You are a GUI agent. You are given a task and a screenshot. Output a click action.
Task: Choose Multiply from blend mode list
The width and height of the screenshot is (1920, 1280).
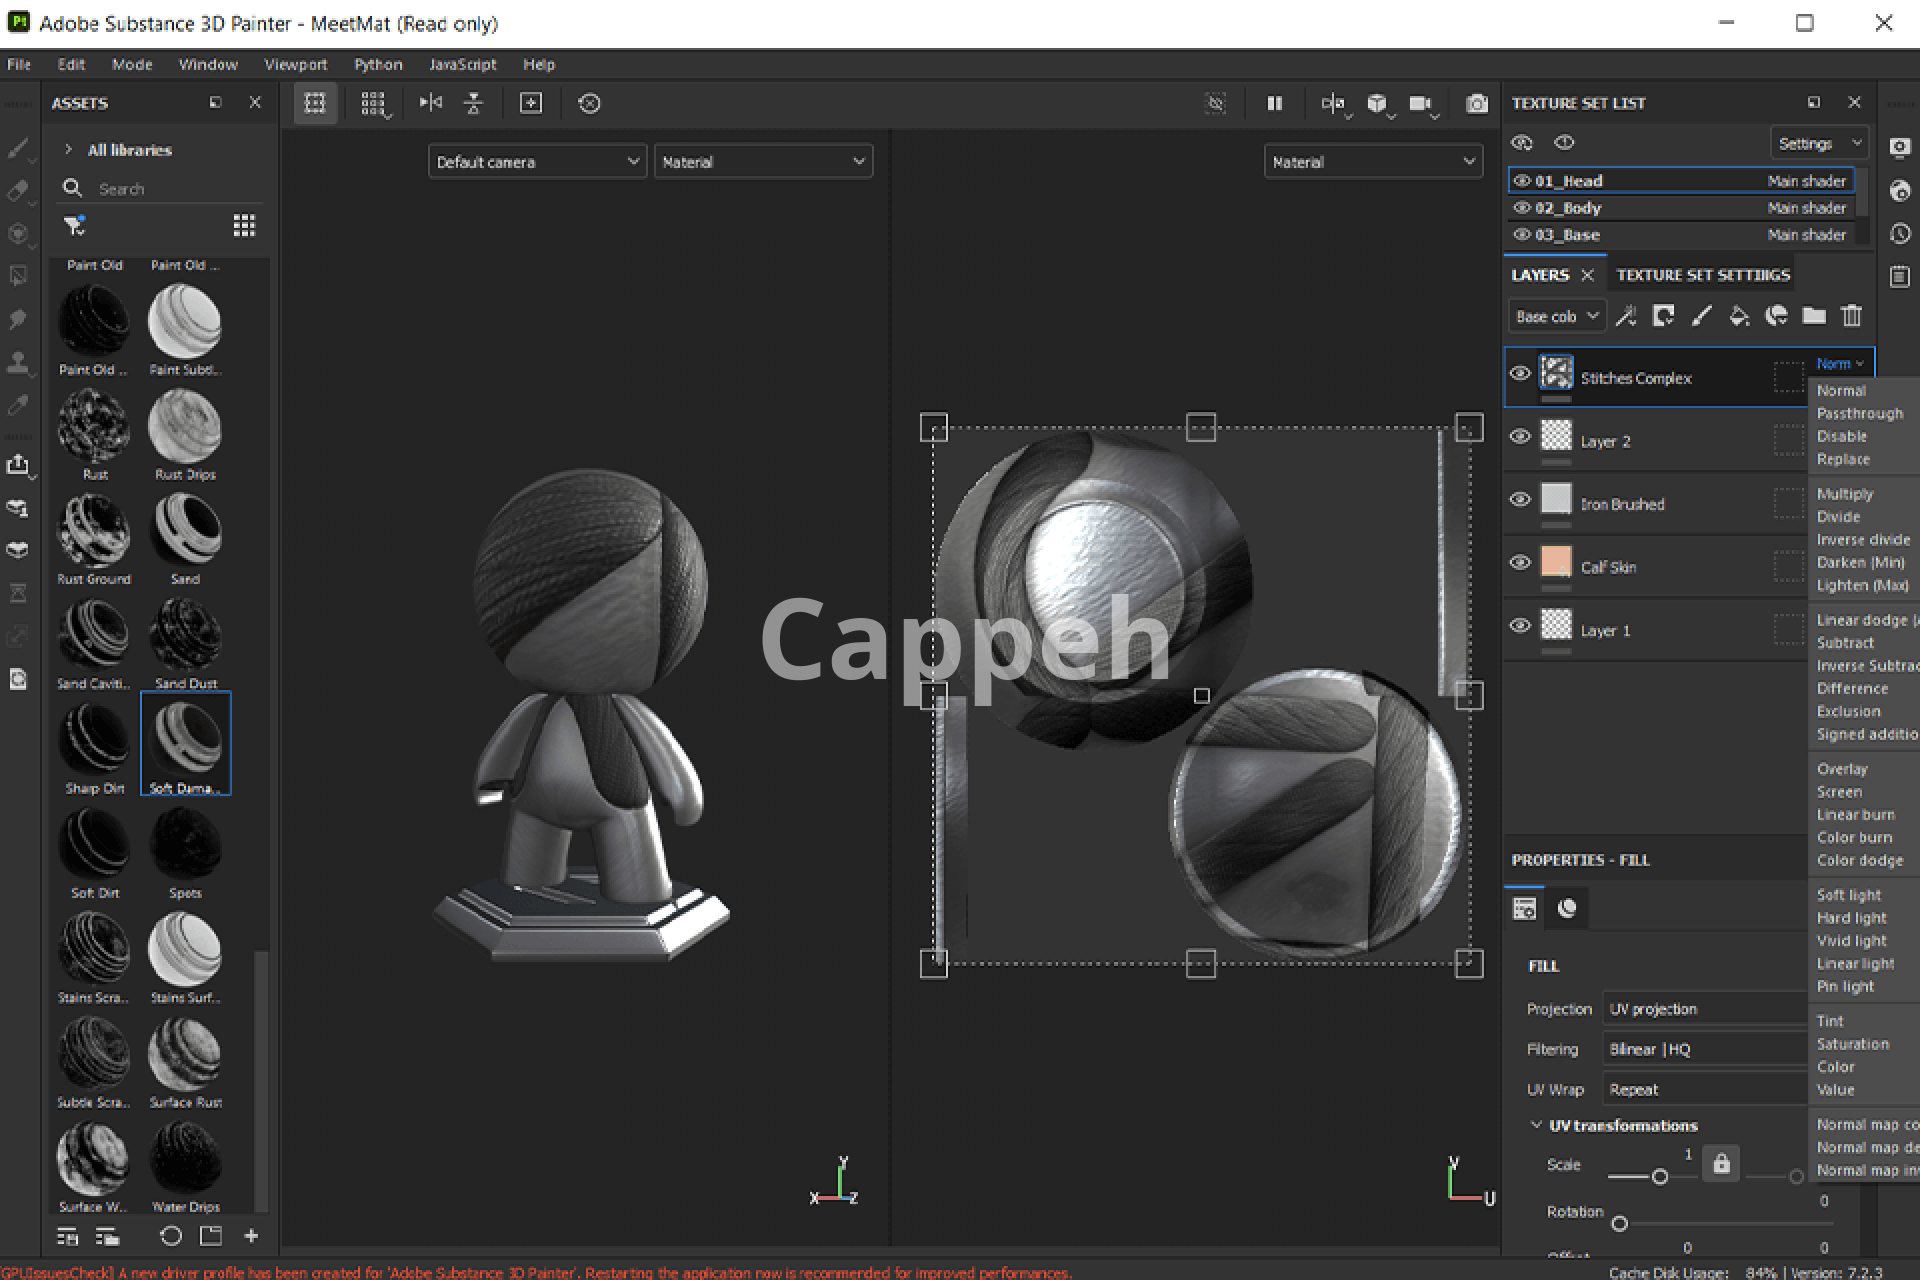(x=1844, y=494)
